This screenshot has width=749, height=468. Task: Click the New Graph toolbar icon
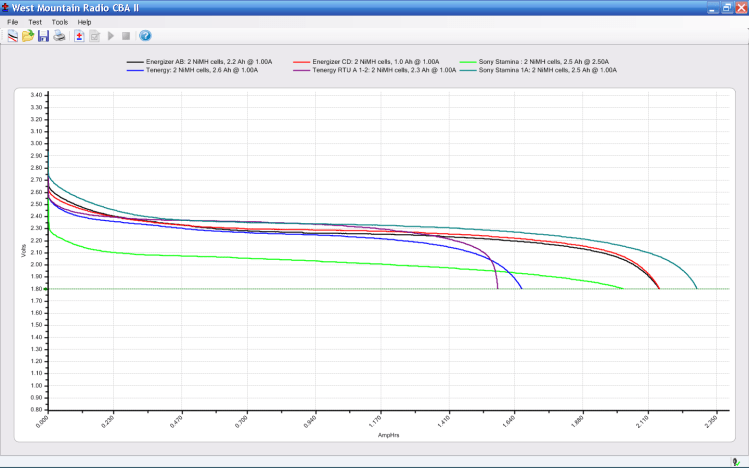(x=12, y=36)
